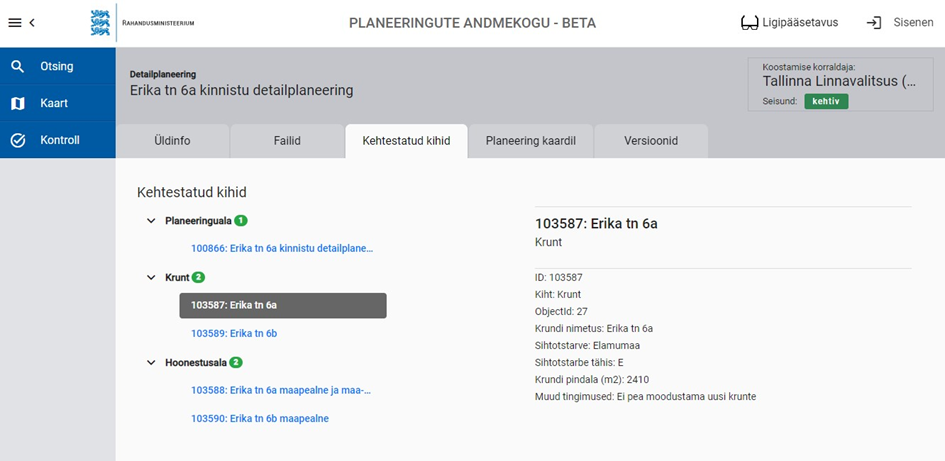Screen dimensions: 945x461
Task: Click the selected 103587: Erika tn 6a item
Action: click(282, 305)
